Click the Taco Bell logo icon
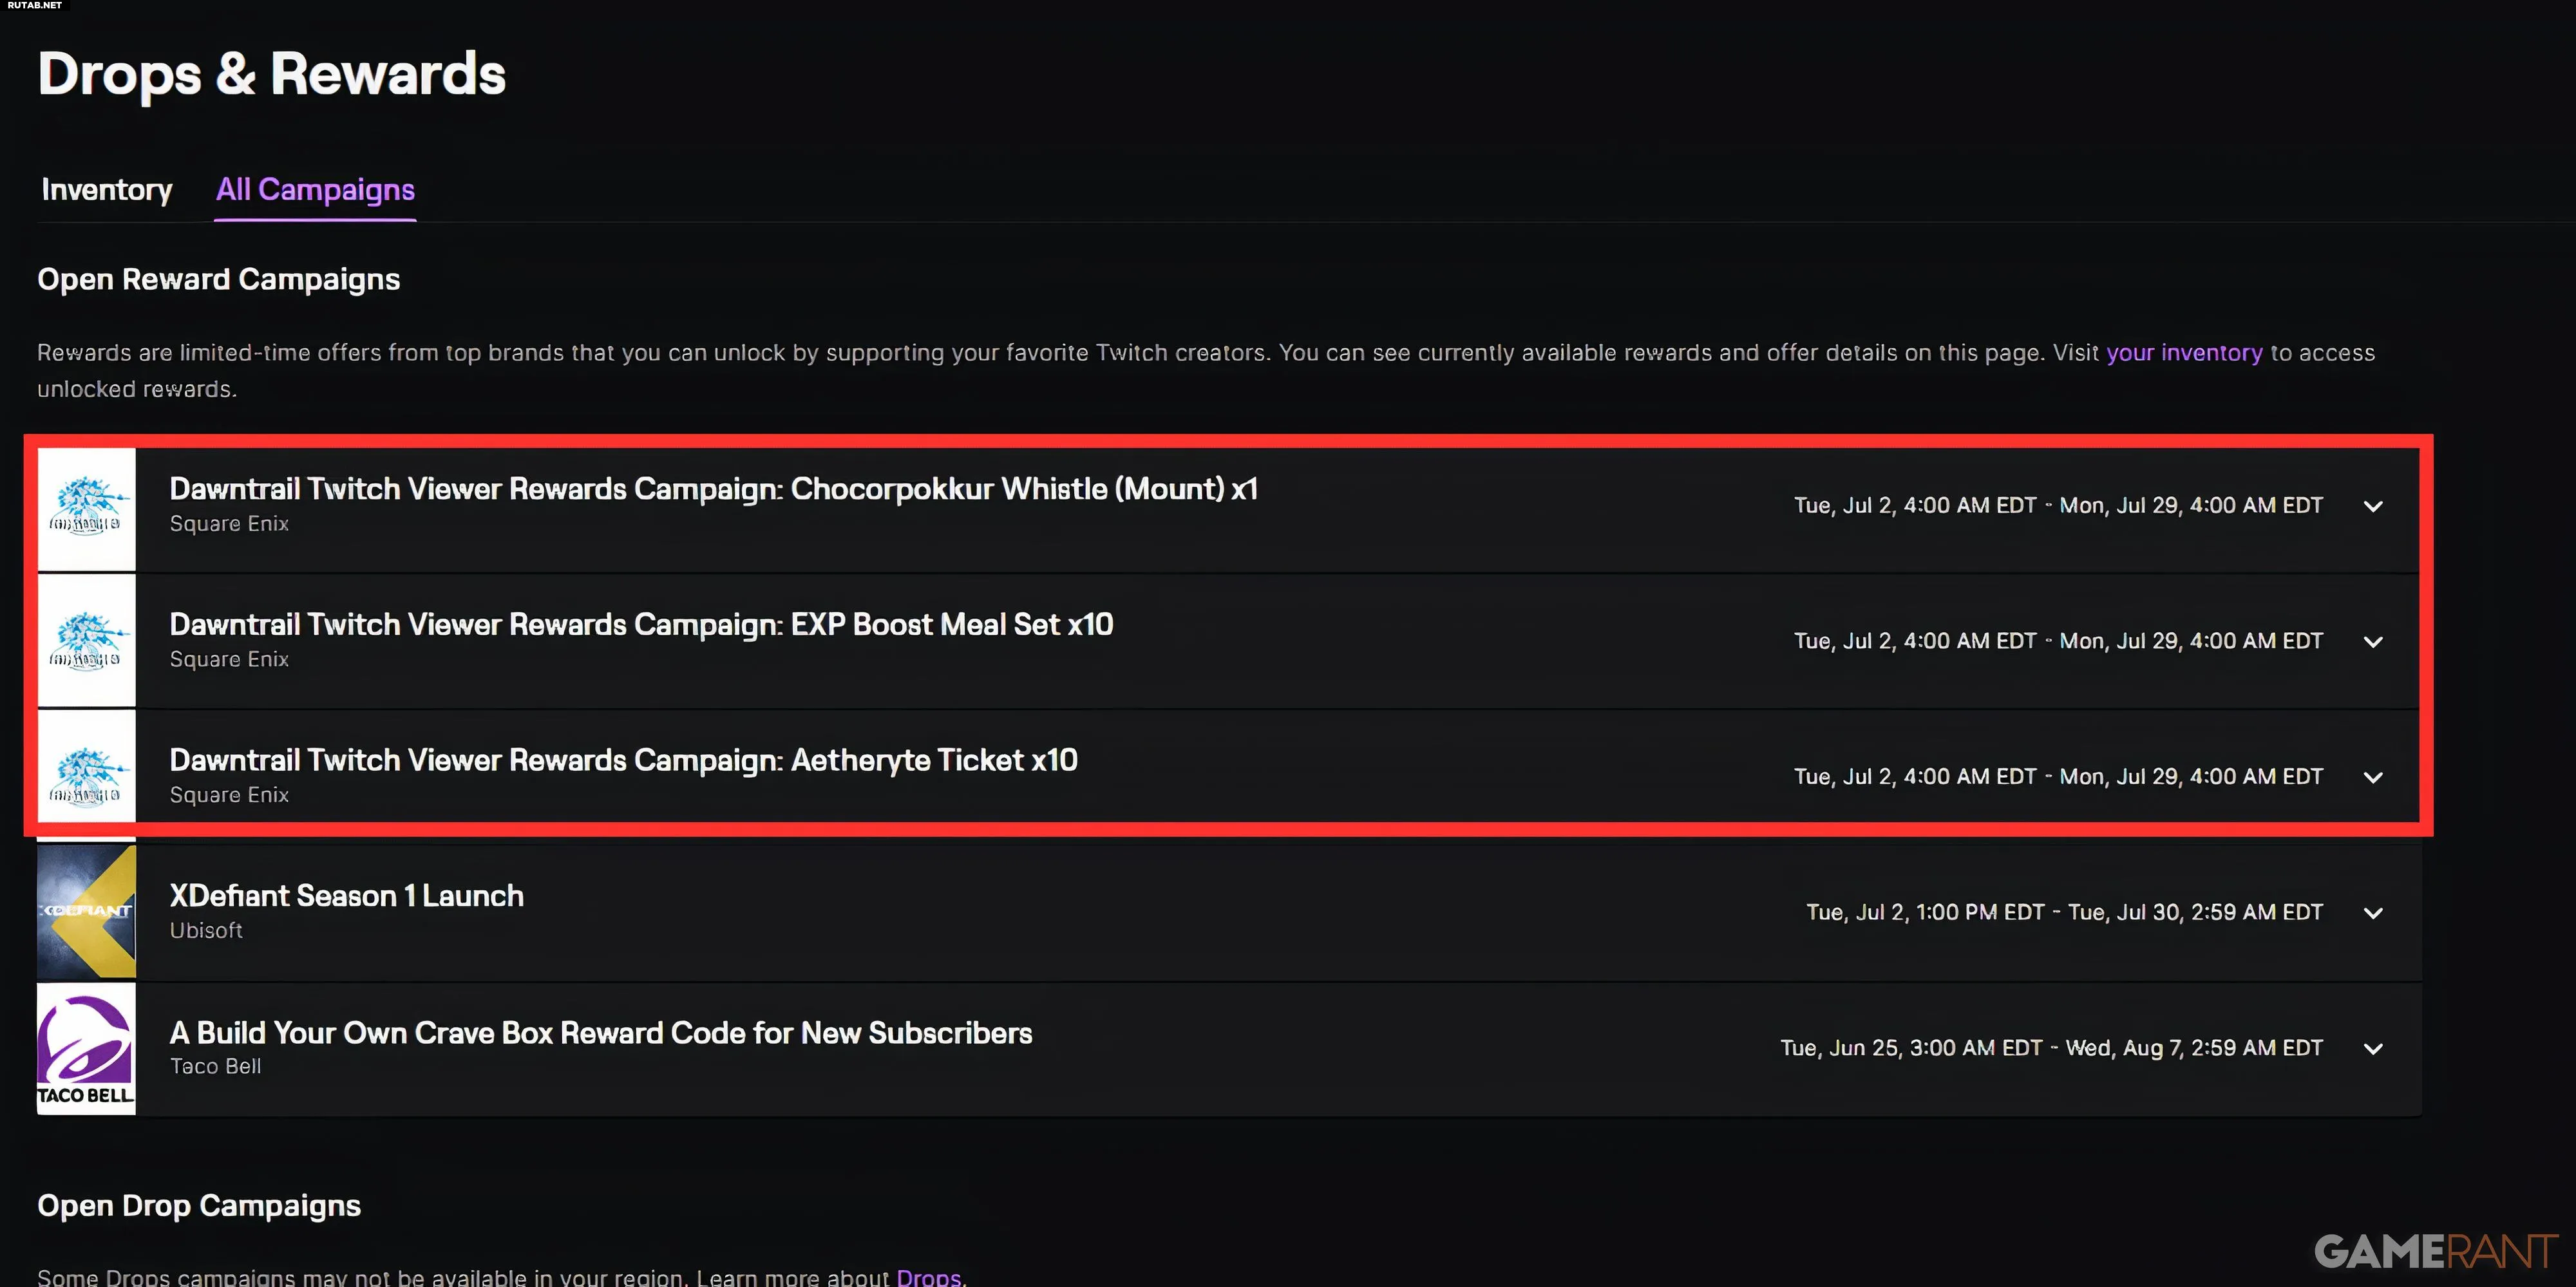This screenshot has height=1287, width=2576. (87, 1048)
